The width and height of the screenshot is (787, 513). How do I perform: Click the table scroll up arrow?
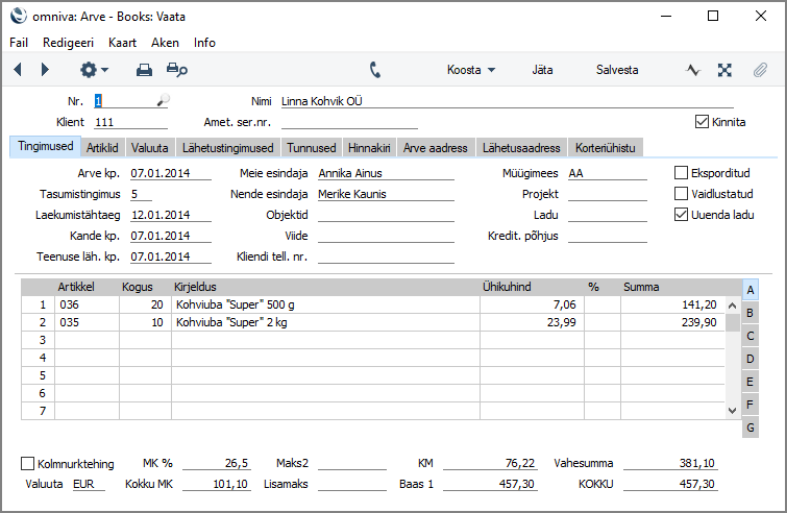click(732, 305)
